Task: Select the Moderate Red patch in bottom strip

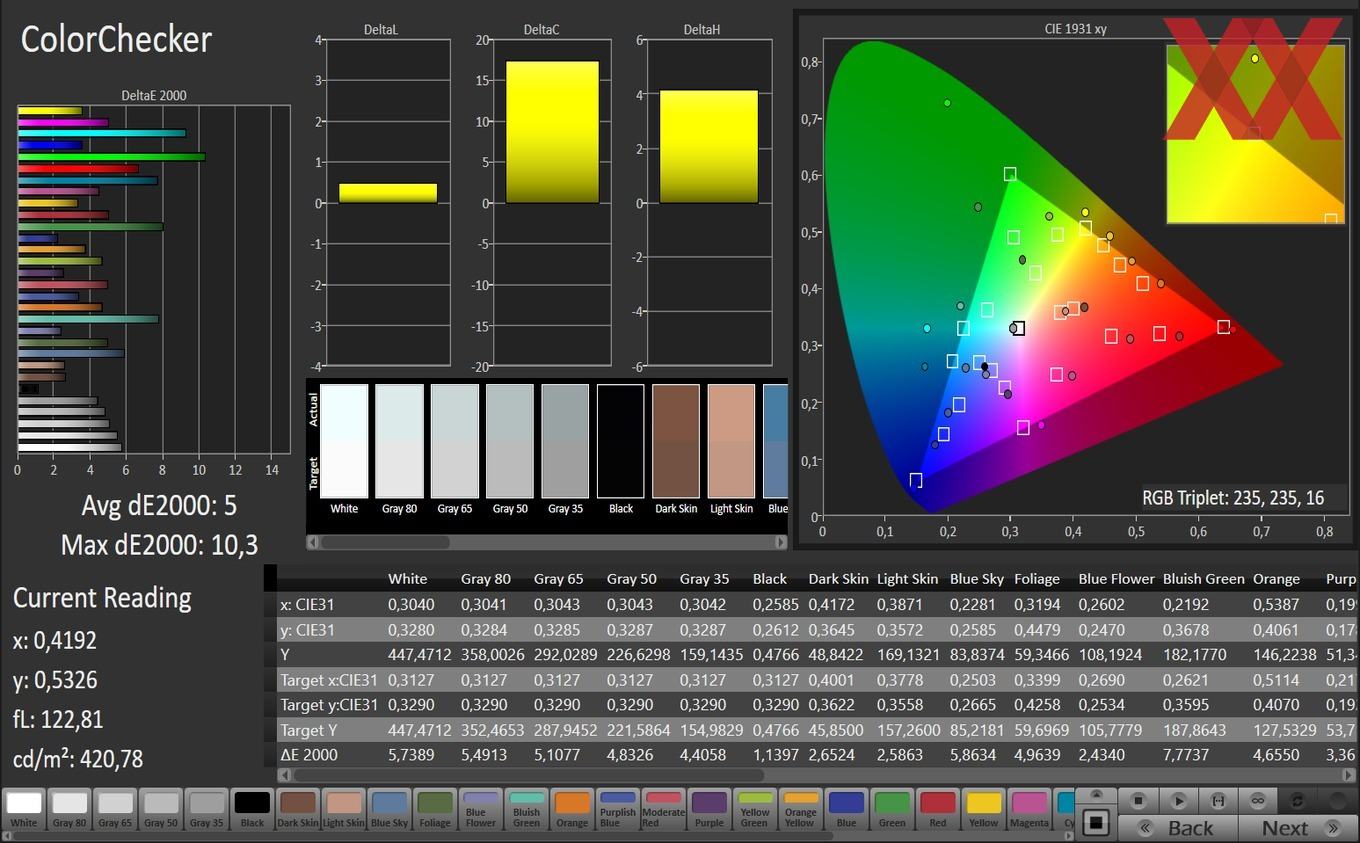Action: [x=663, y=809]
